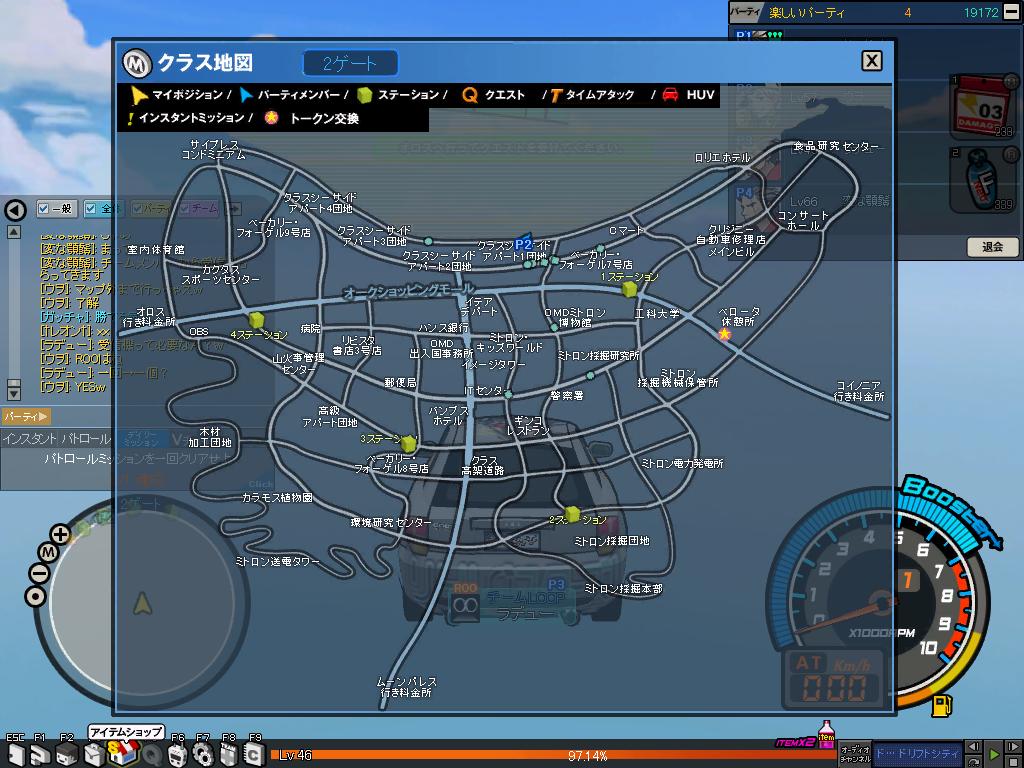The width and height of the screenshot is (1024, 768).
Task: Open the パーティ chat channel selector
Action: [26, 416]
